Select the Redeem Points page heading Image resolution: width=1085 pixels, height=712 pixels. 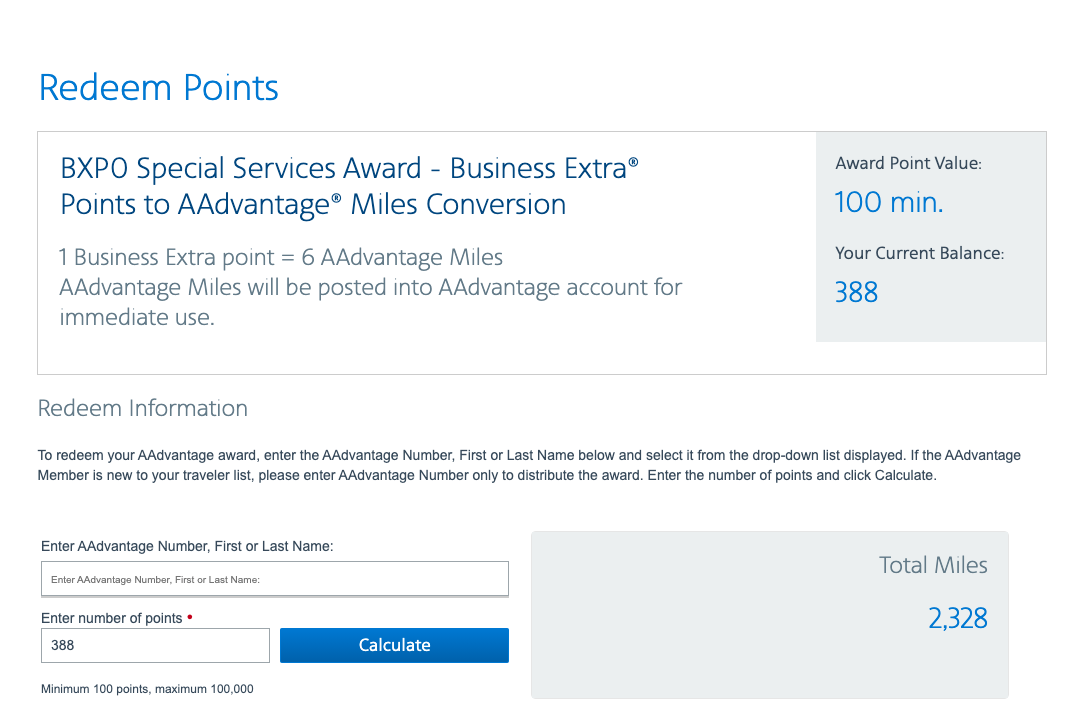coord(158,88)
